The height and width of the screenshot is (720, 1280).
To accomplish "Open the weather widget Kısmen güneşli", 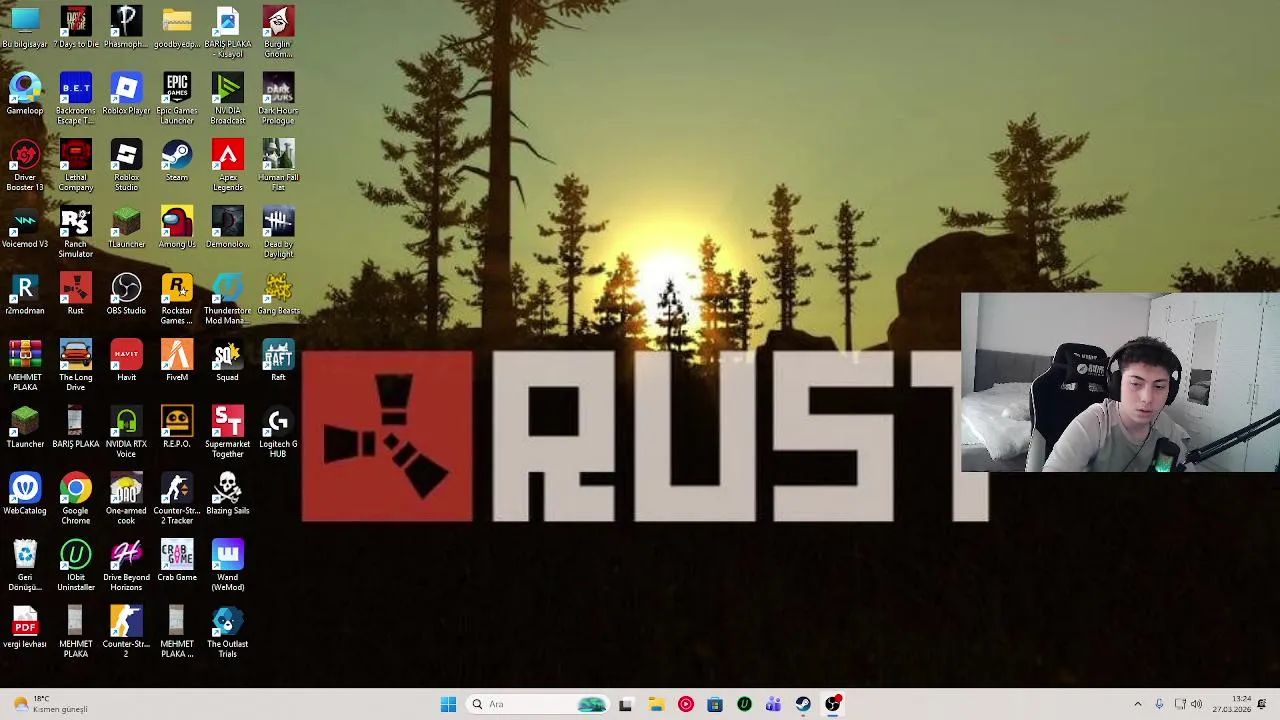I will pos(50,704).
